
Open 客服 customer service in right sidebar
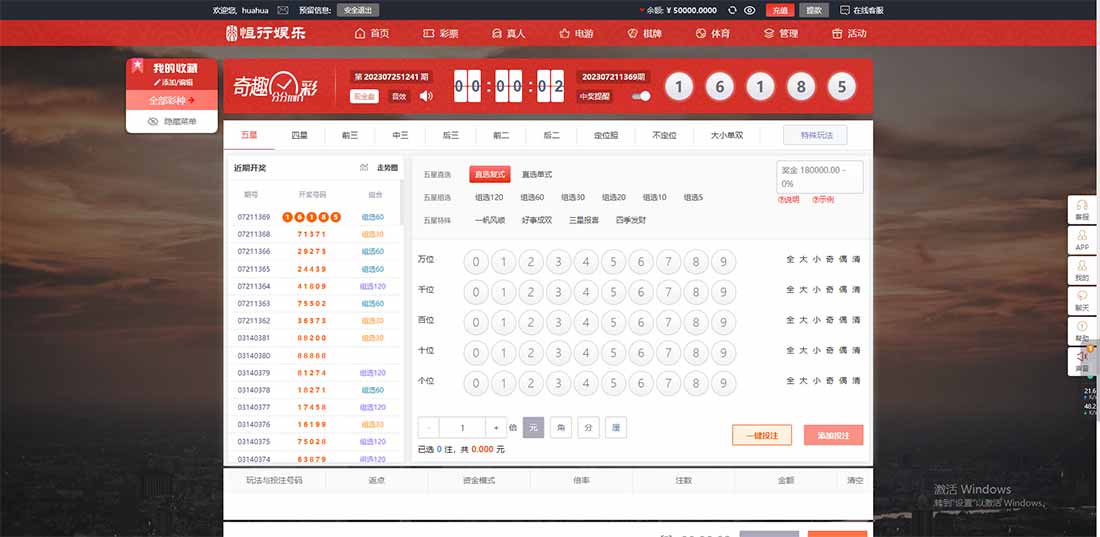click(x=1081, y=208)
